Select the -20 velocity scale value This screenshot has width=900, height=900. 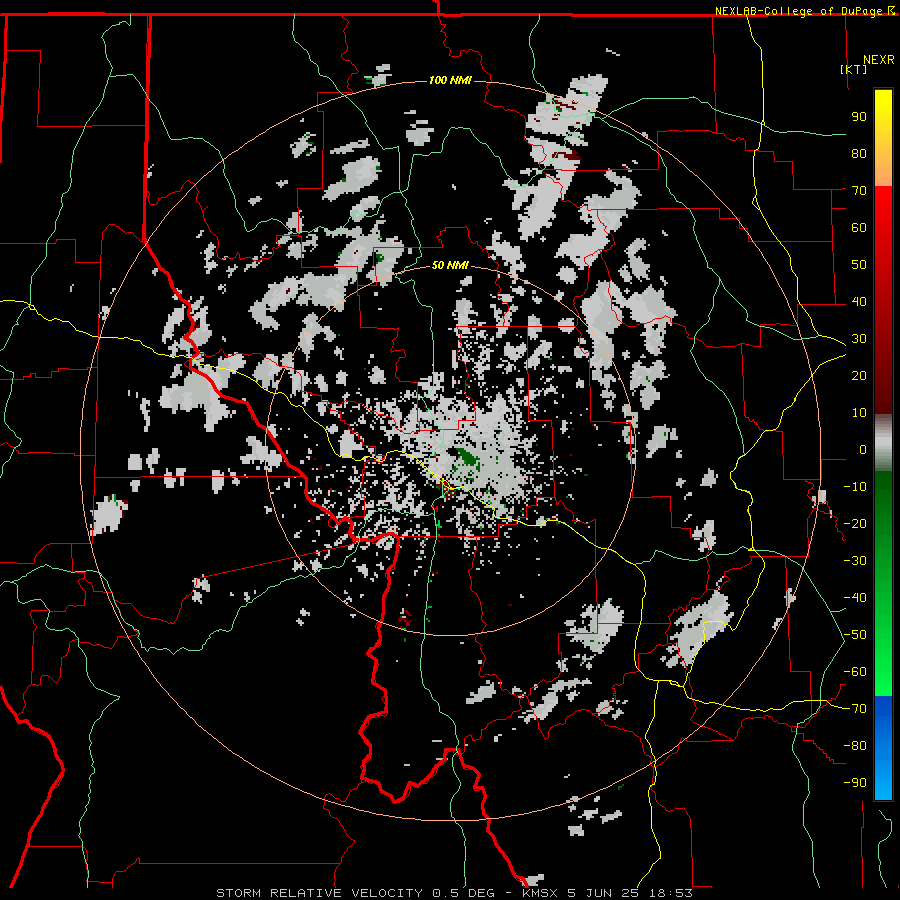tap(855, 523)
